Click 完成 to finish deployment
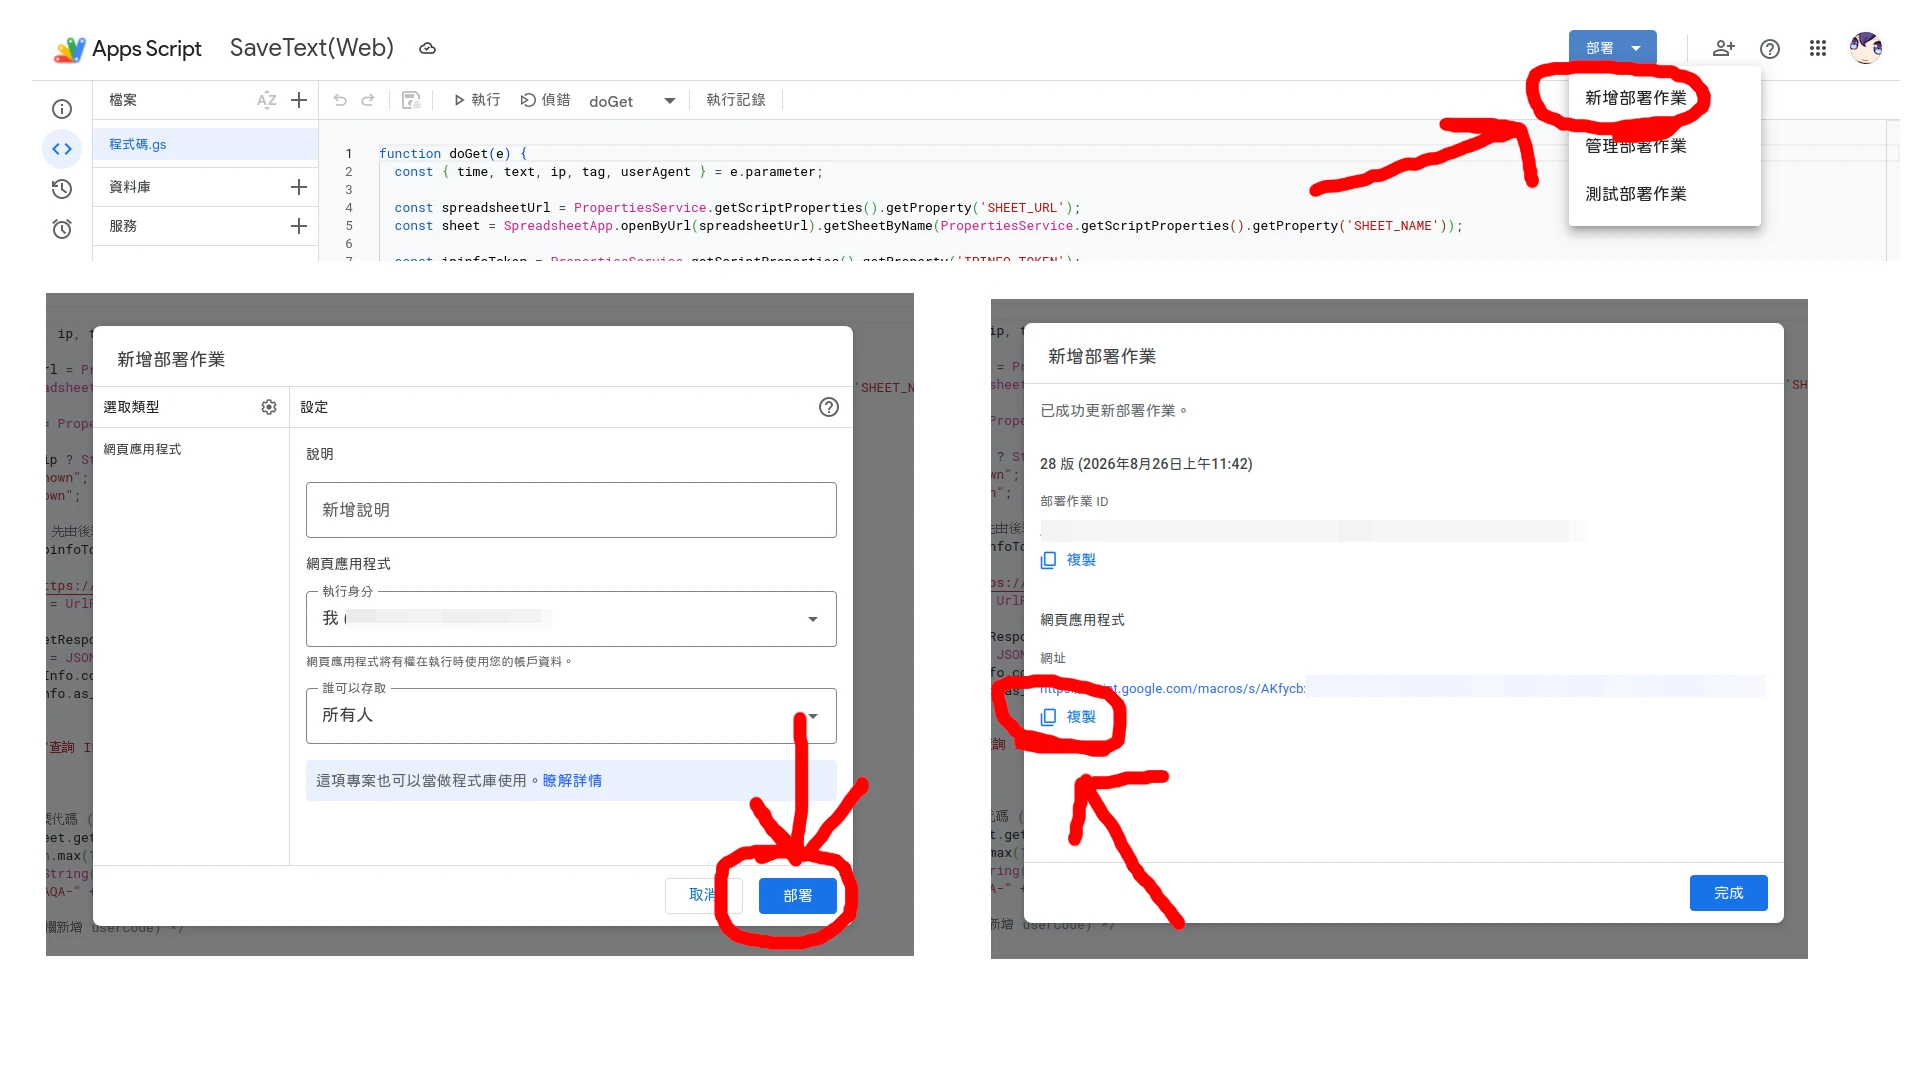The width and height of the screenshot is (1920, 1080). (1728, 893)
